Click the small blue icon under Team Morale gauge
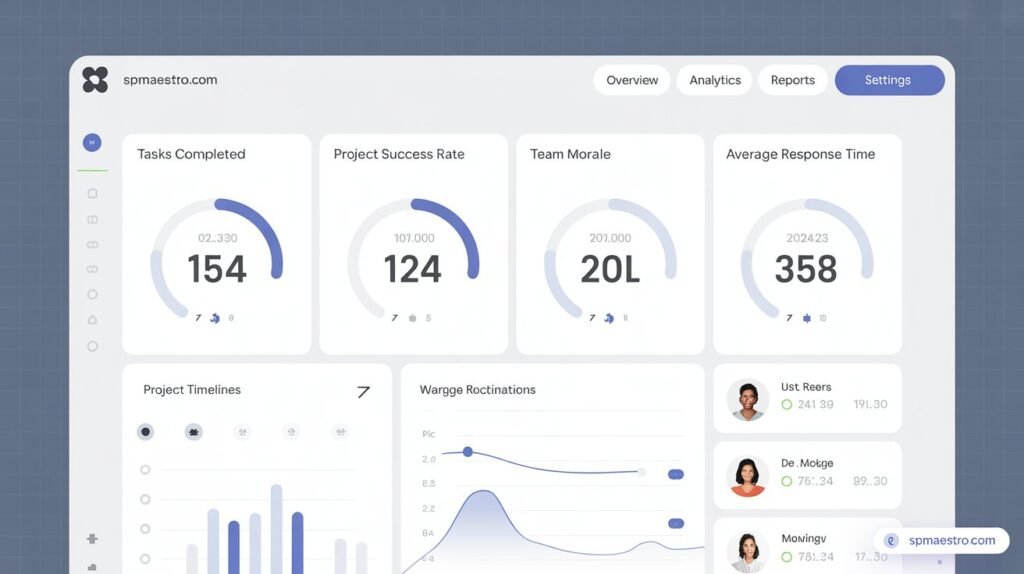Image resolution: width=1024 pixels, height=574 pixels. coord(609,318)
